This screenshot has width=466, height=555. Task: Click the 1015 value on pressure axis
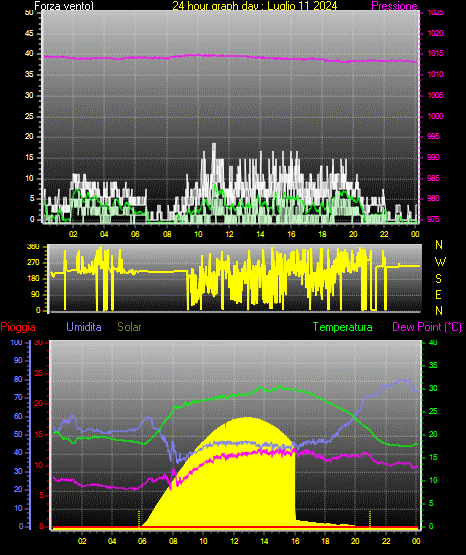(x=435, y=53)
